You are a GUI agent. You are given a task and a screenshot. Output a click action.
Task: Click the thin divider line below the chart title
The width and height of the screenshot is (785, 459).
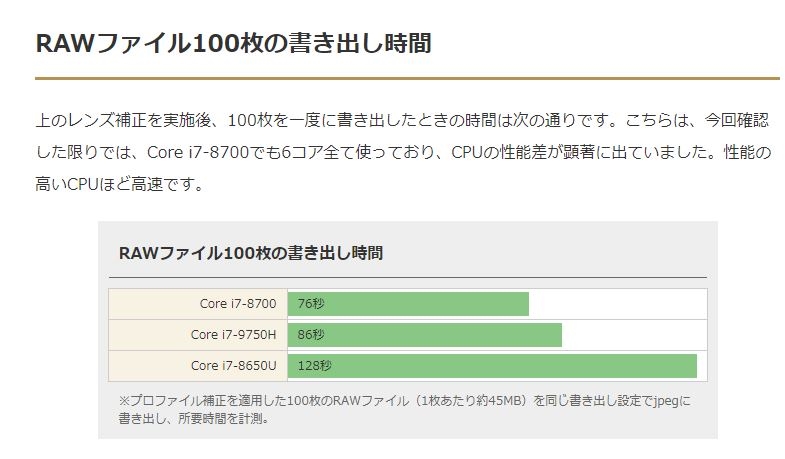point(407,277)
